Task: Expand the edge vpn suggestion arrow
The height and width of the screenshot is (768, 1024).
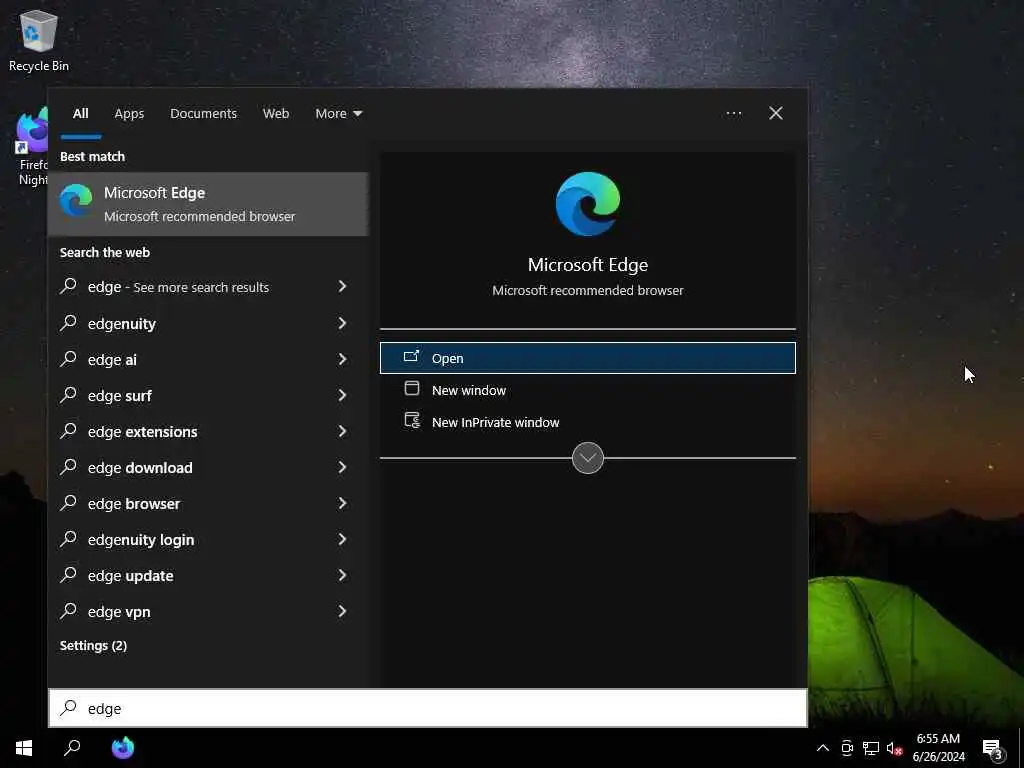Action: 342,611
